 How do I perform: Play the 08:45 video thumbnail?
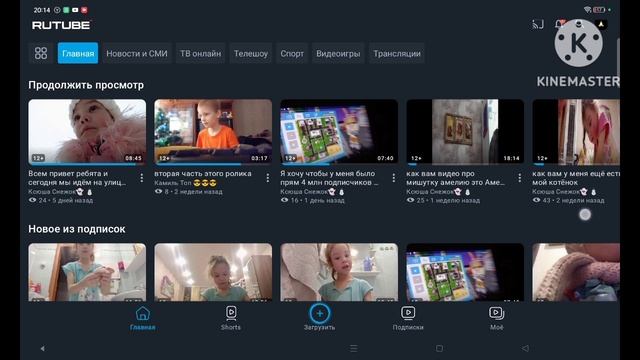[87, 132]
